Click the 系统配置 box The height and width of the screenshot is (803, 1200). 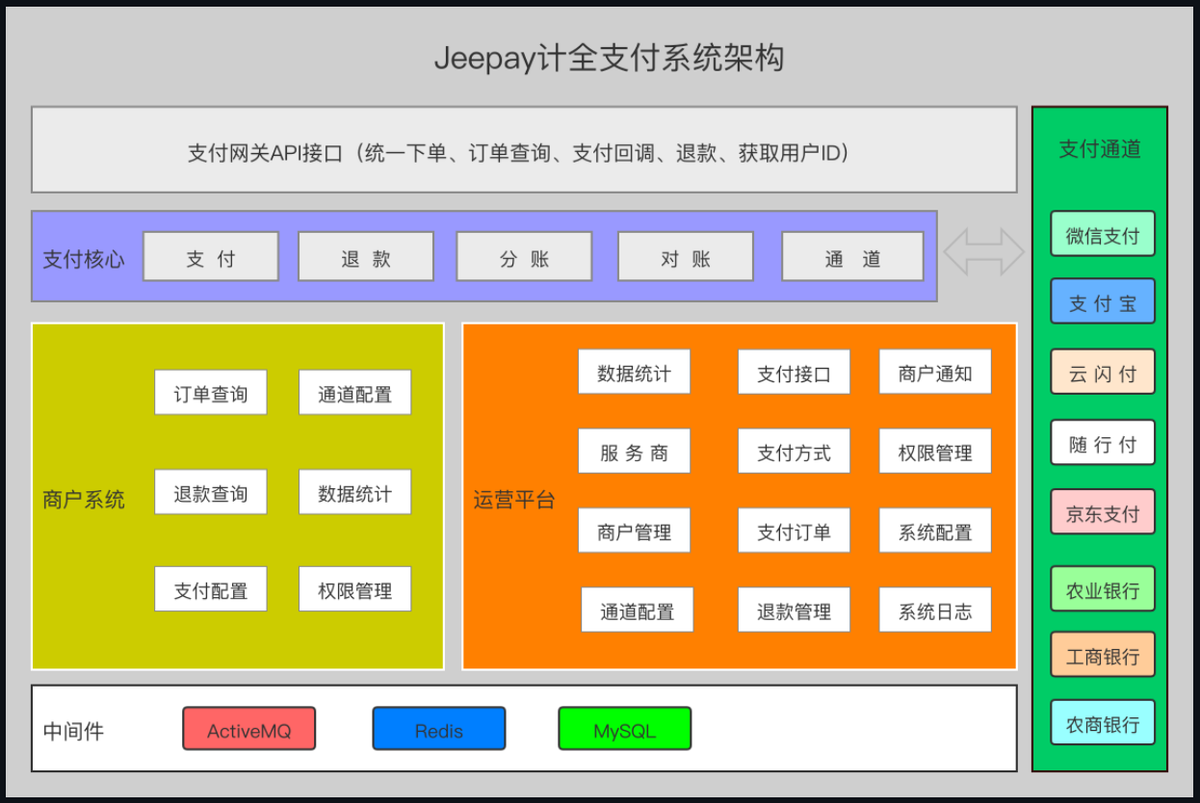pyautogui.click(x=935, y=531)
